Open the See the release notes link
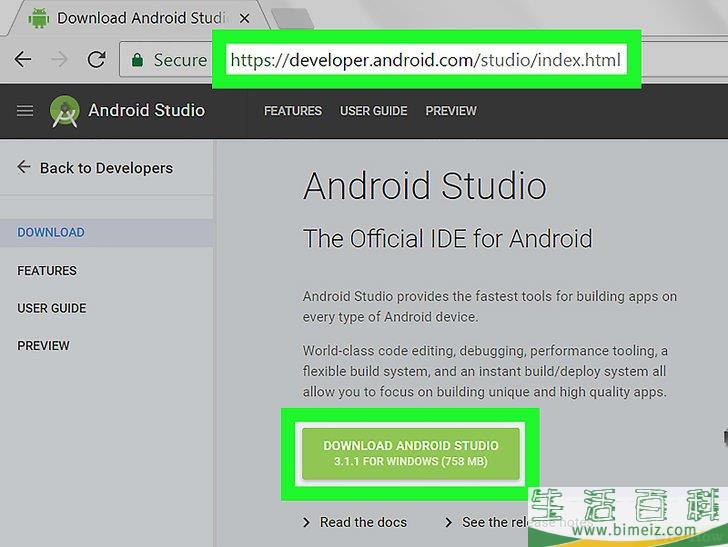Viewport: 728px width, 547px height. tap(527, 522)
